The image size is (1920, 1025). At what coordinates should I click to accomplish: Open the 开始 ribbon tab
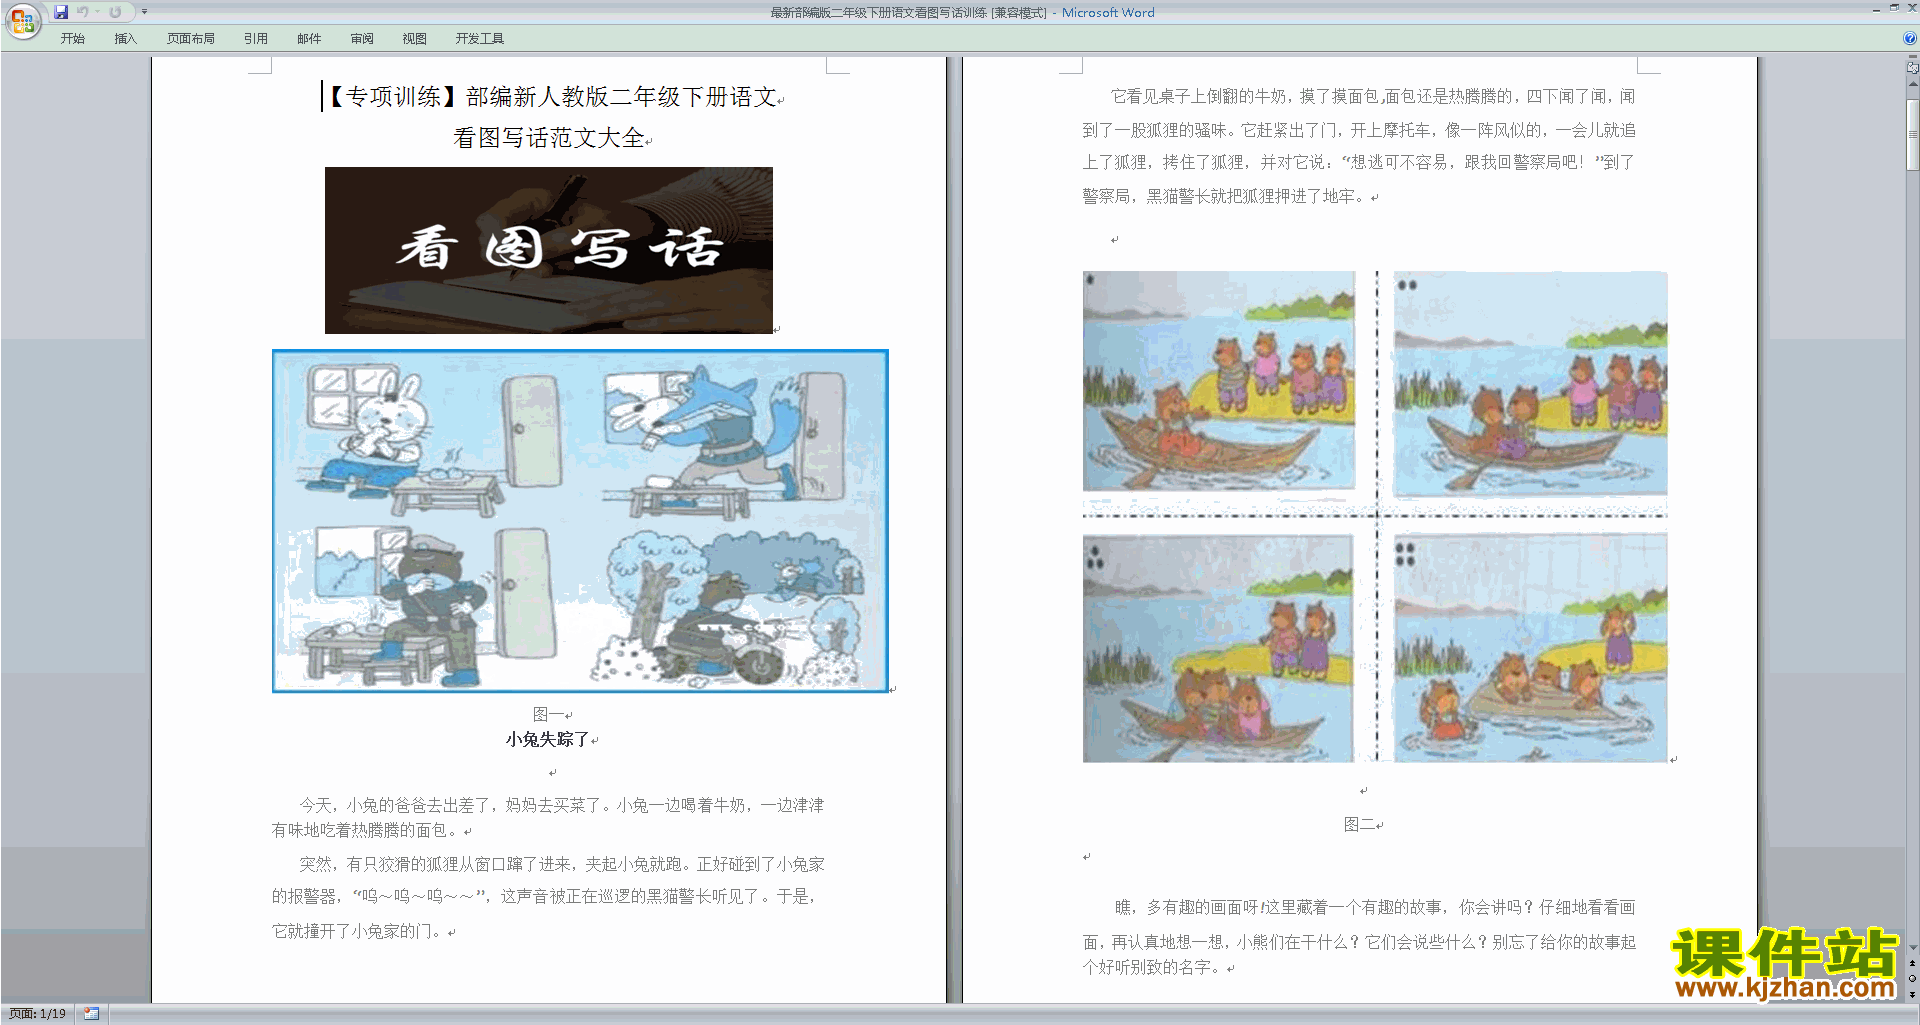coord(72,38)
